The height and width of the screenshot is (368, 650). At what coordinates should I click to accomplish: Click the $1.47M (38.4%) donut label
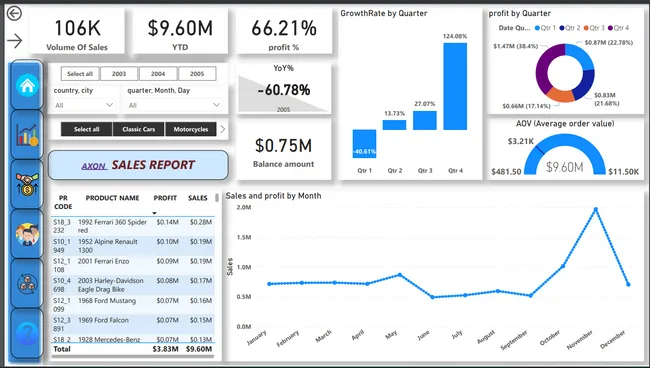[515, 46]
